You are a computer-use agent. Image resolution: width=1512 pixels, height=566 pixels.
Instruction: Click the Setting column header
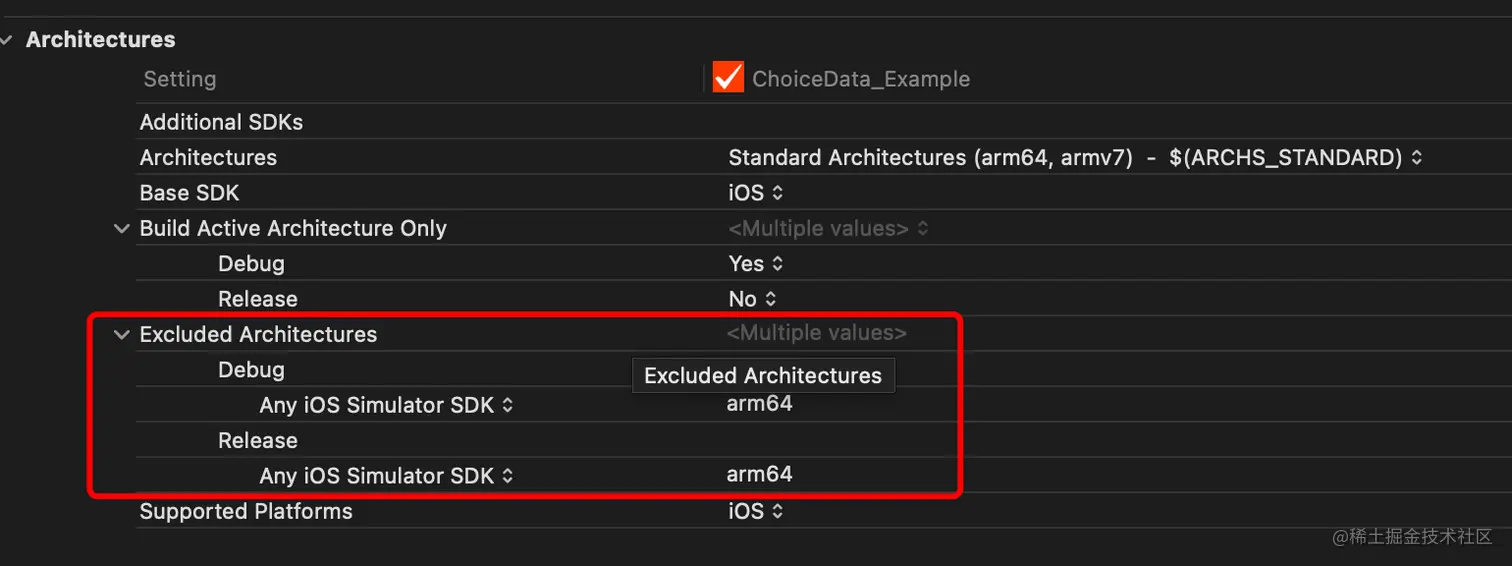click(179, 79)
